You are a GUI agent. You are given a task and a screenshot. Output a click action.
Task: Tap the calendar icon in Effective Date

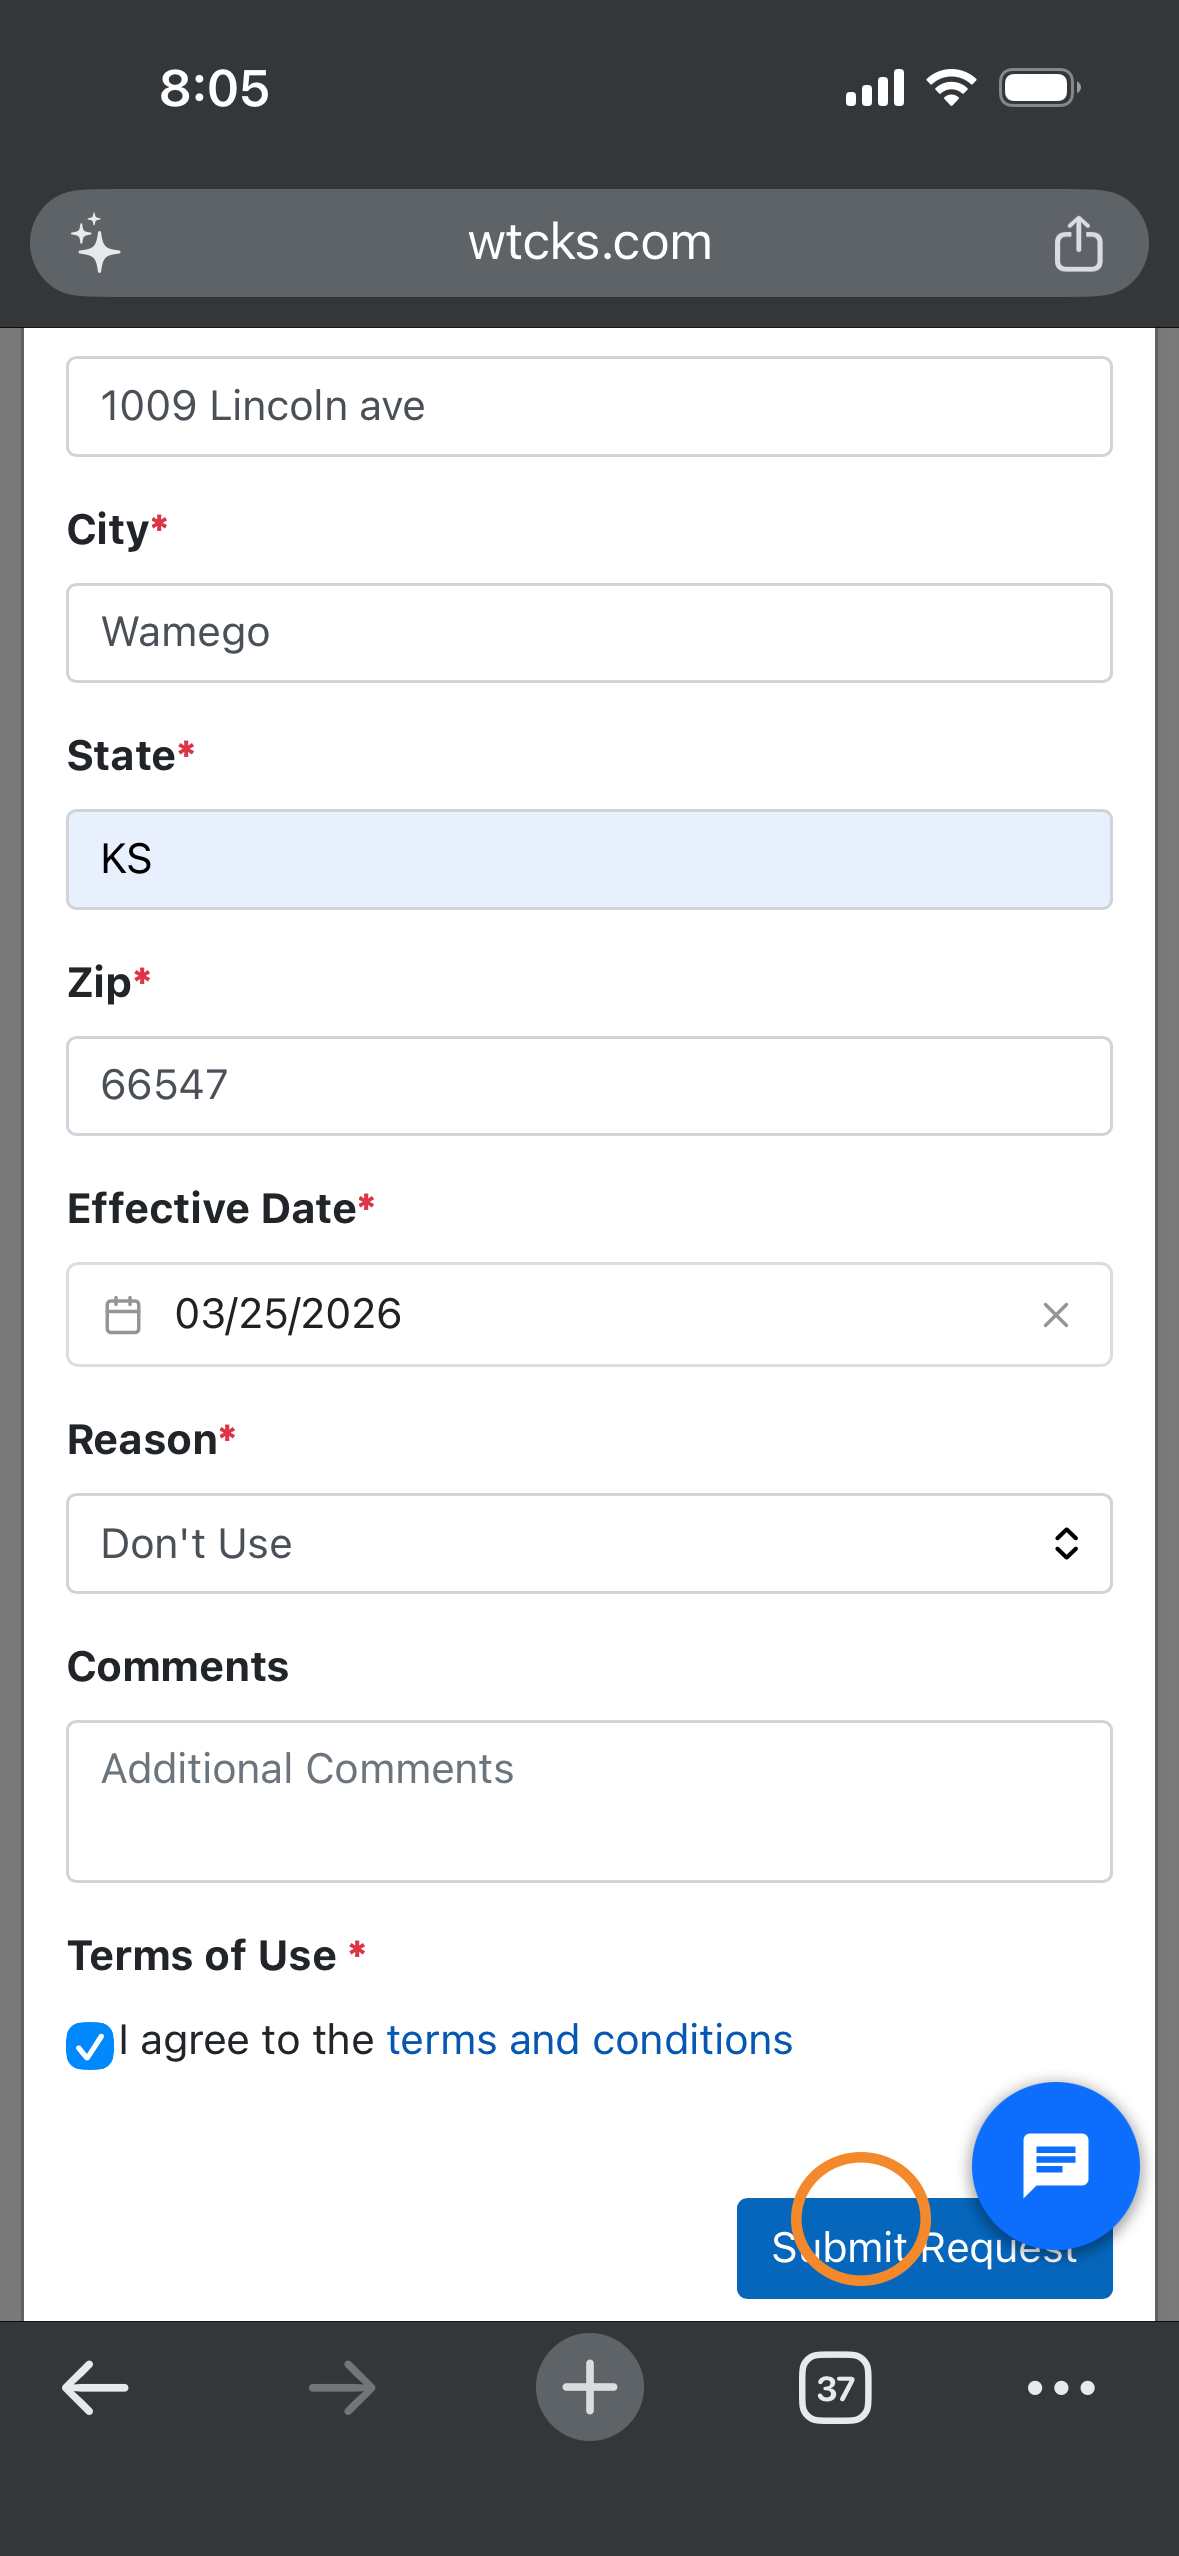pos(123,1315)
